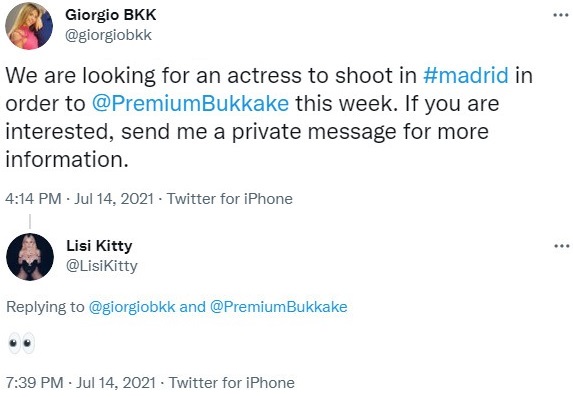Click the 4:14 PM timestamp

33,199
